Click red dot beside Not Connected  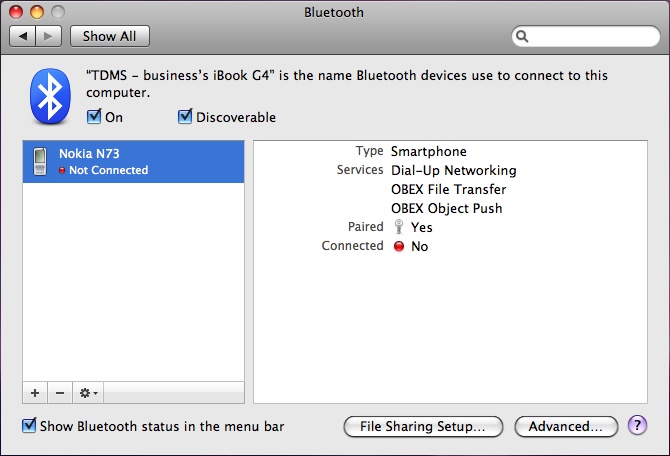click(x=62, y=170)
